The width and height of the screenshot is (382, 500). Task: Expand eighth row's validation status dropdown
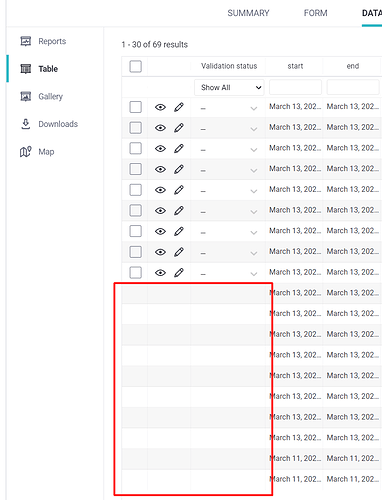tap(254, 253)
